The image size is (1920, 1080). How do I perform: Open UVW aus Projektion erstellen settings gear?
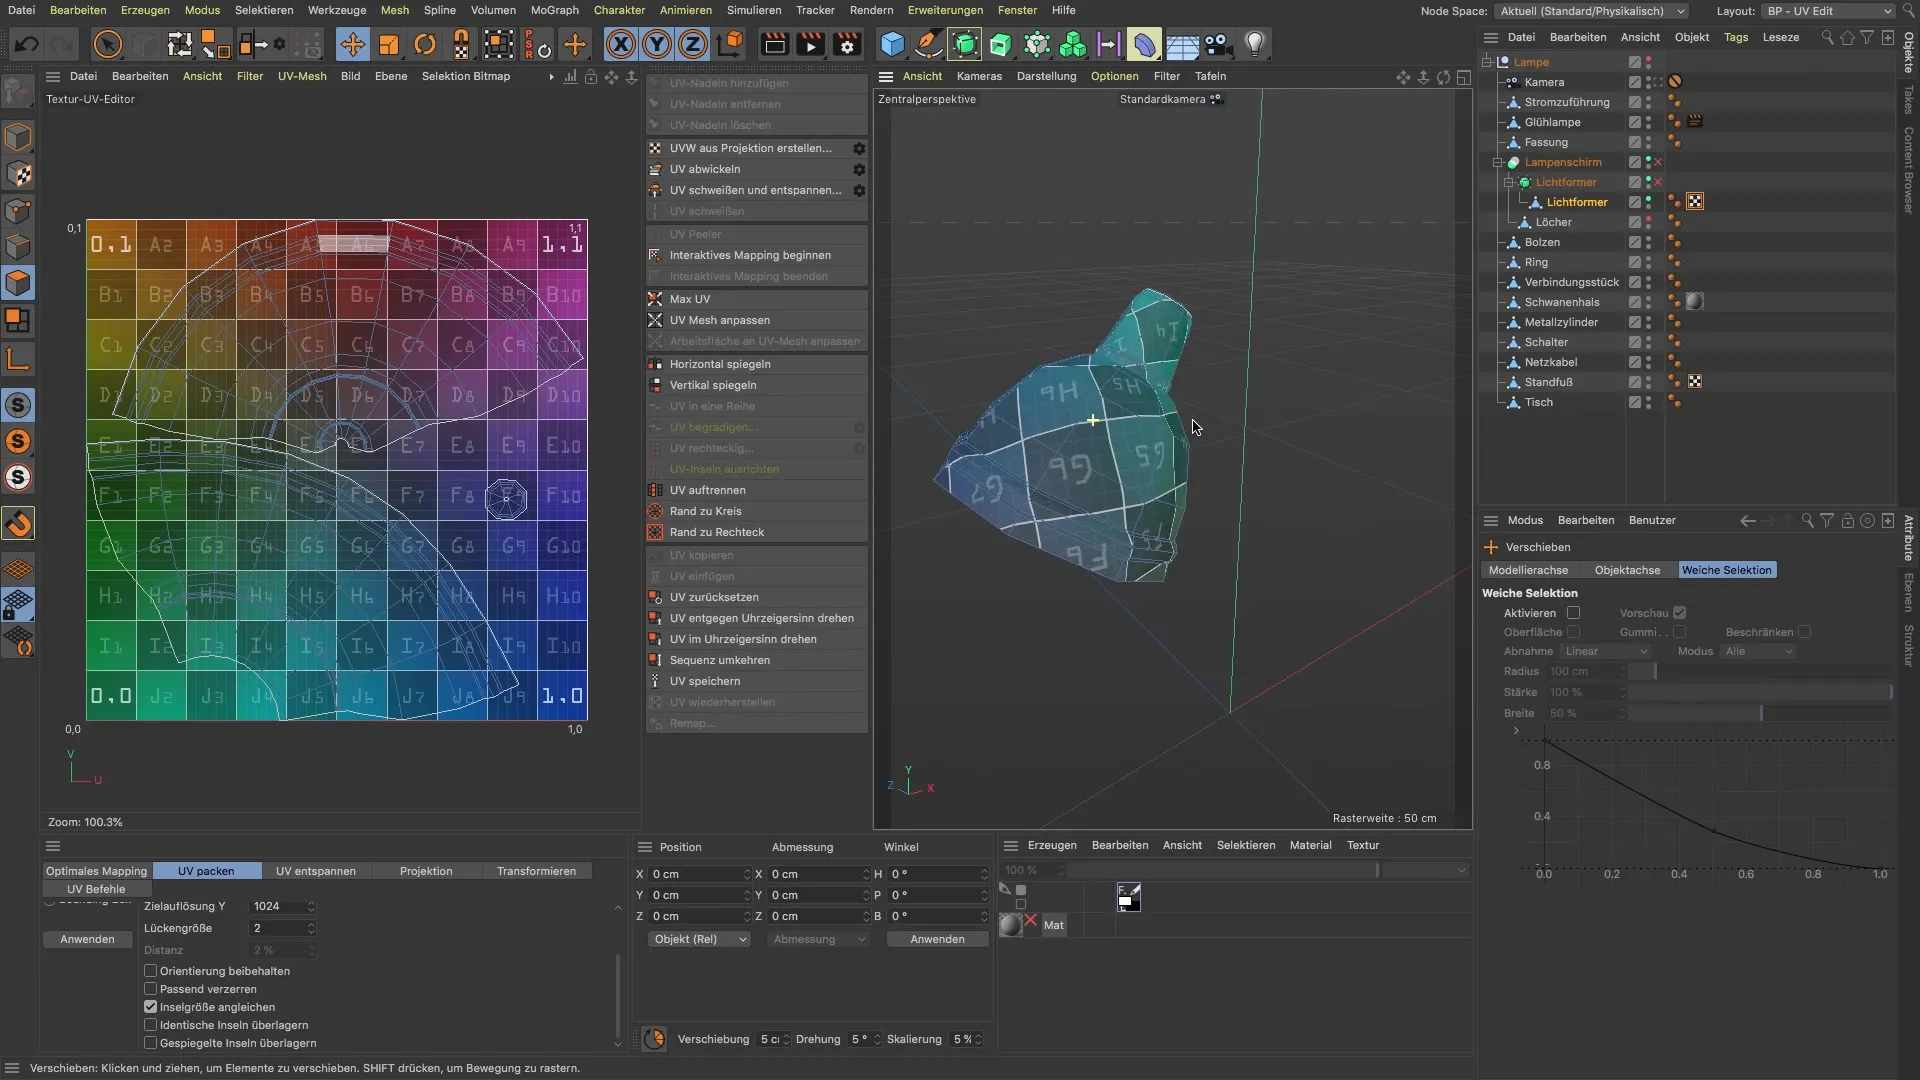(858, 148)
